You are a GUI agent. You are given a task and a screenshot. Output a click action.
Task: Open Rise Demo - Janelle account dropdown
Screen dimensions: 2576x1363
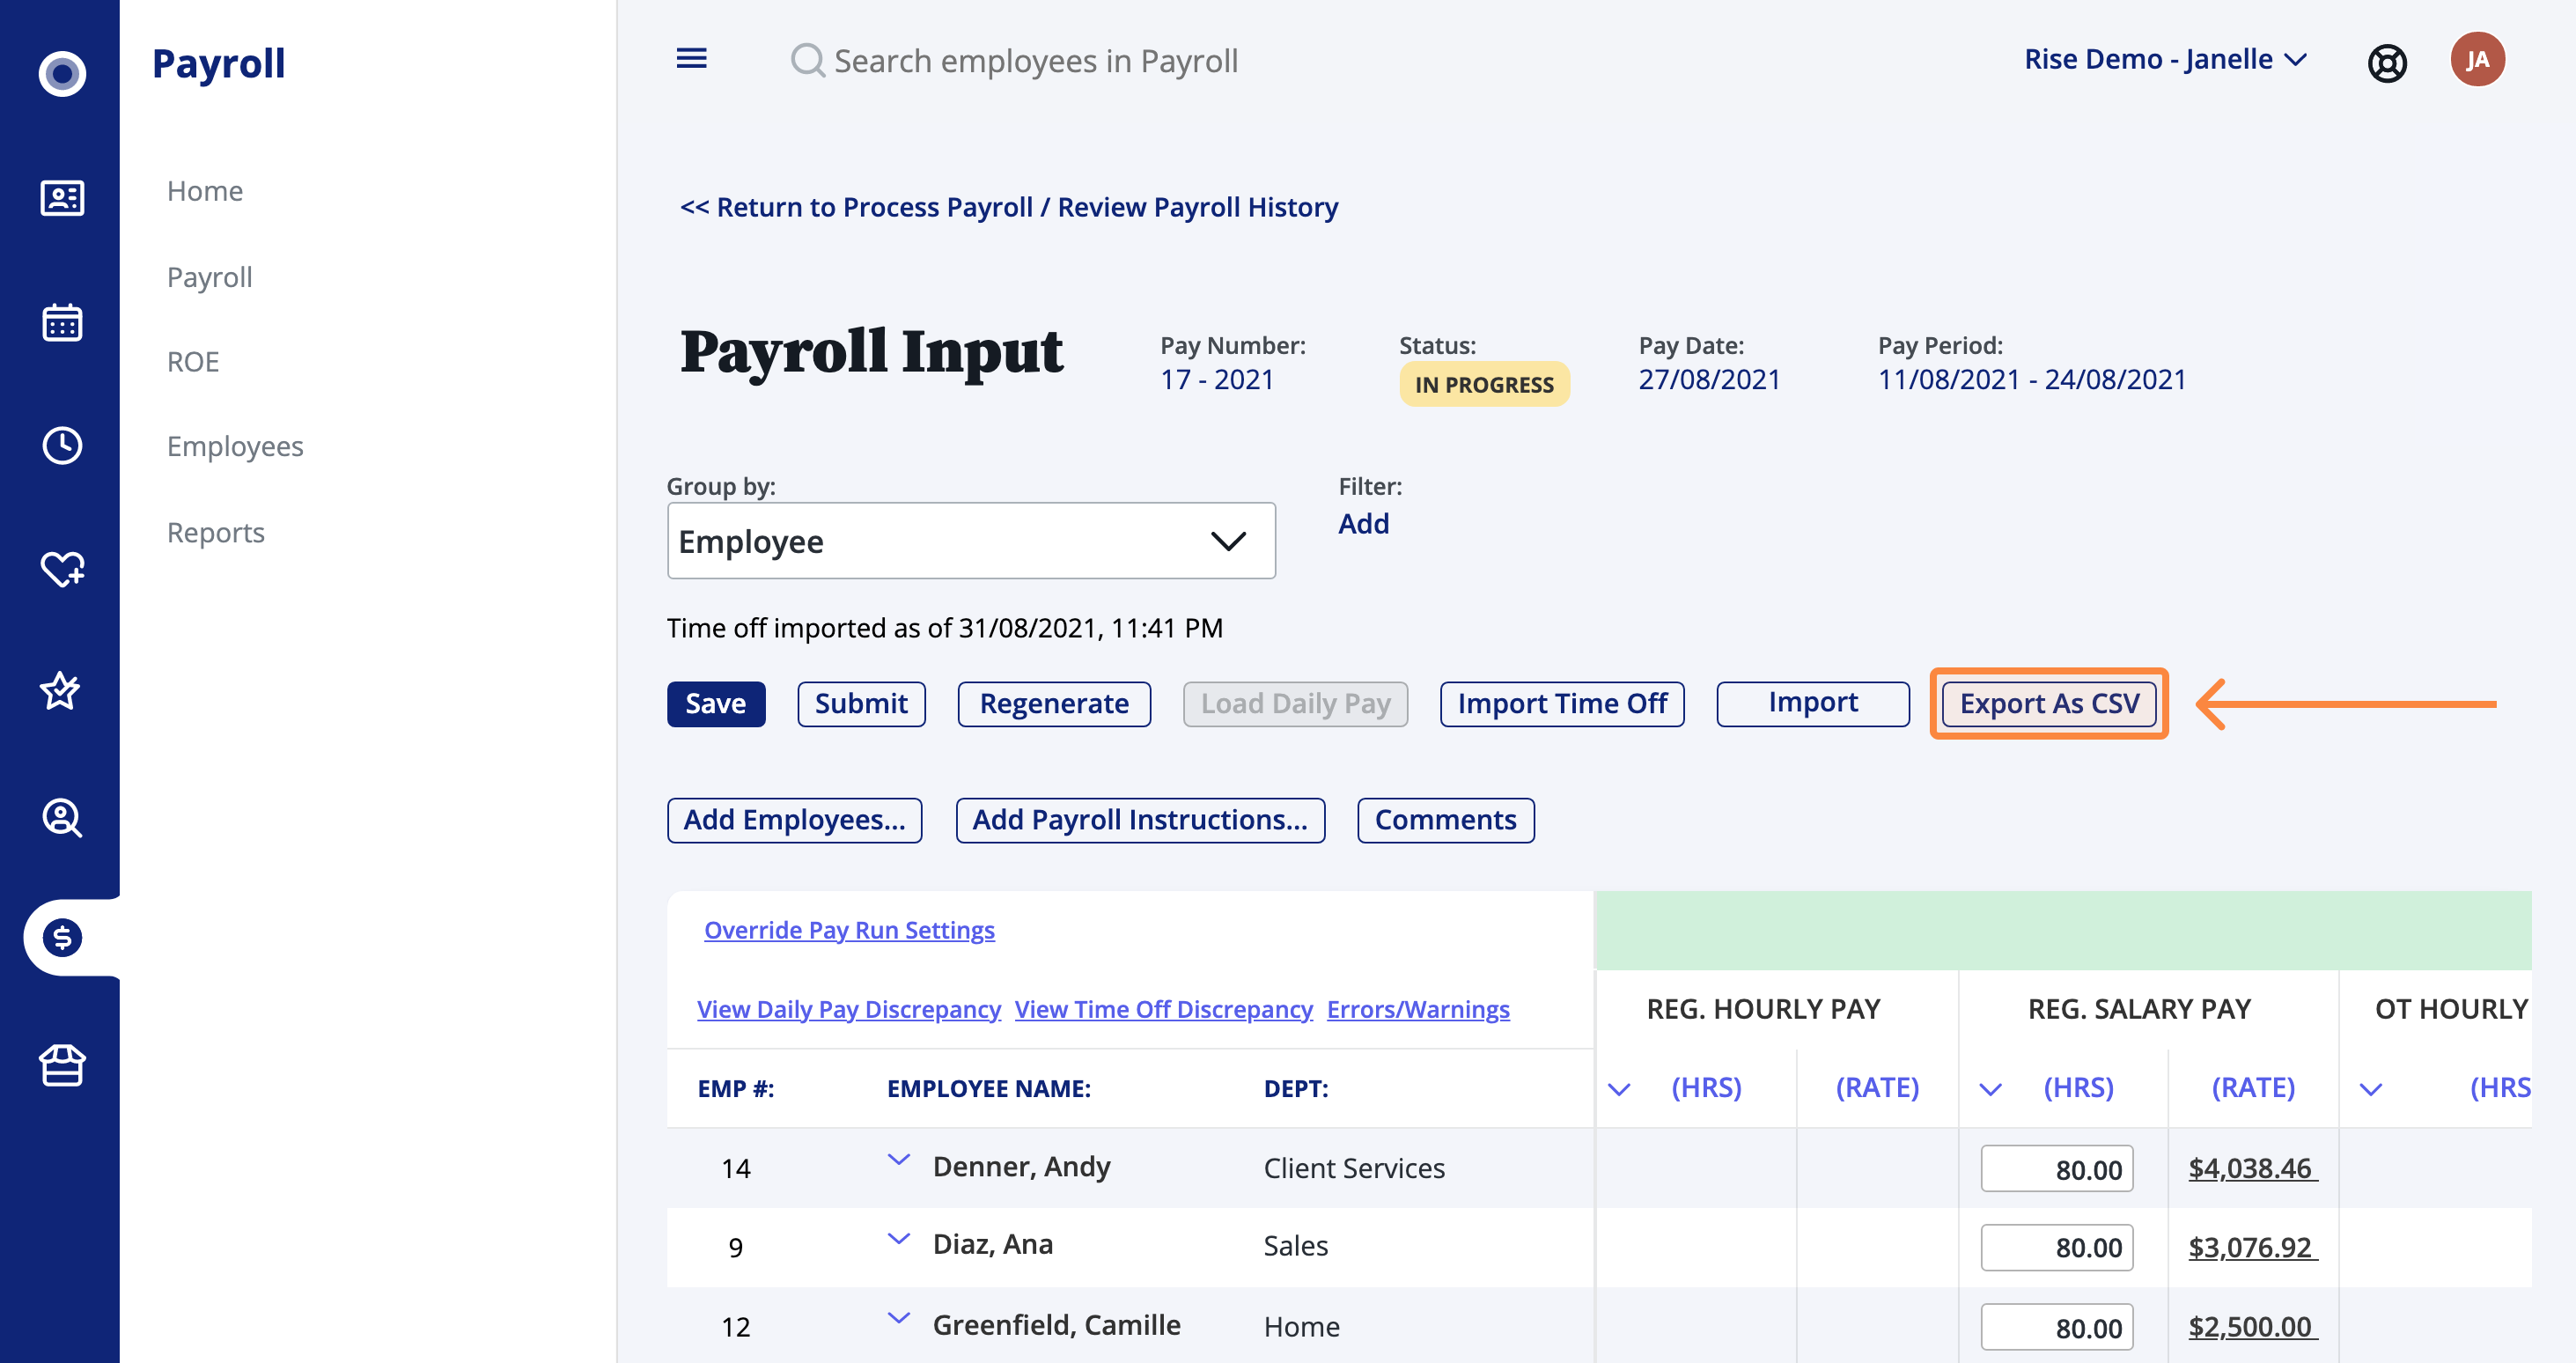pos(2165,59)
